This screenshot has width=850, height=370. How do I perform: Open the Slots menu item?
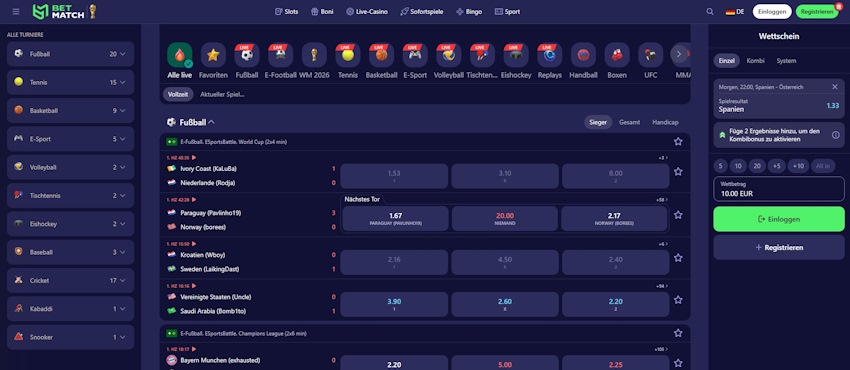286,11
